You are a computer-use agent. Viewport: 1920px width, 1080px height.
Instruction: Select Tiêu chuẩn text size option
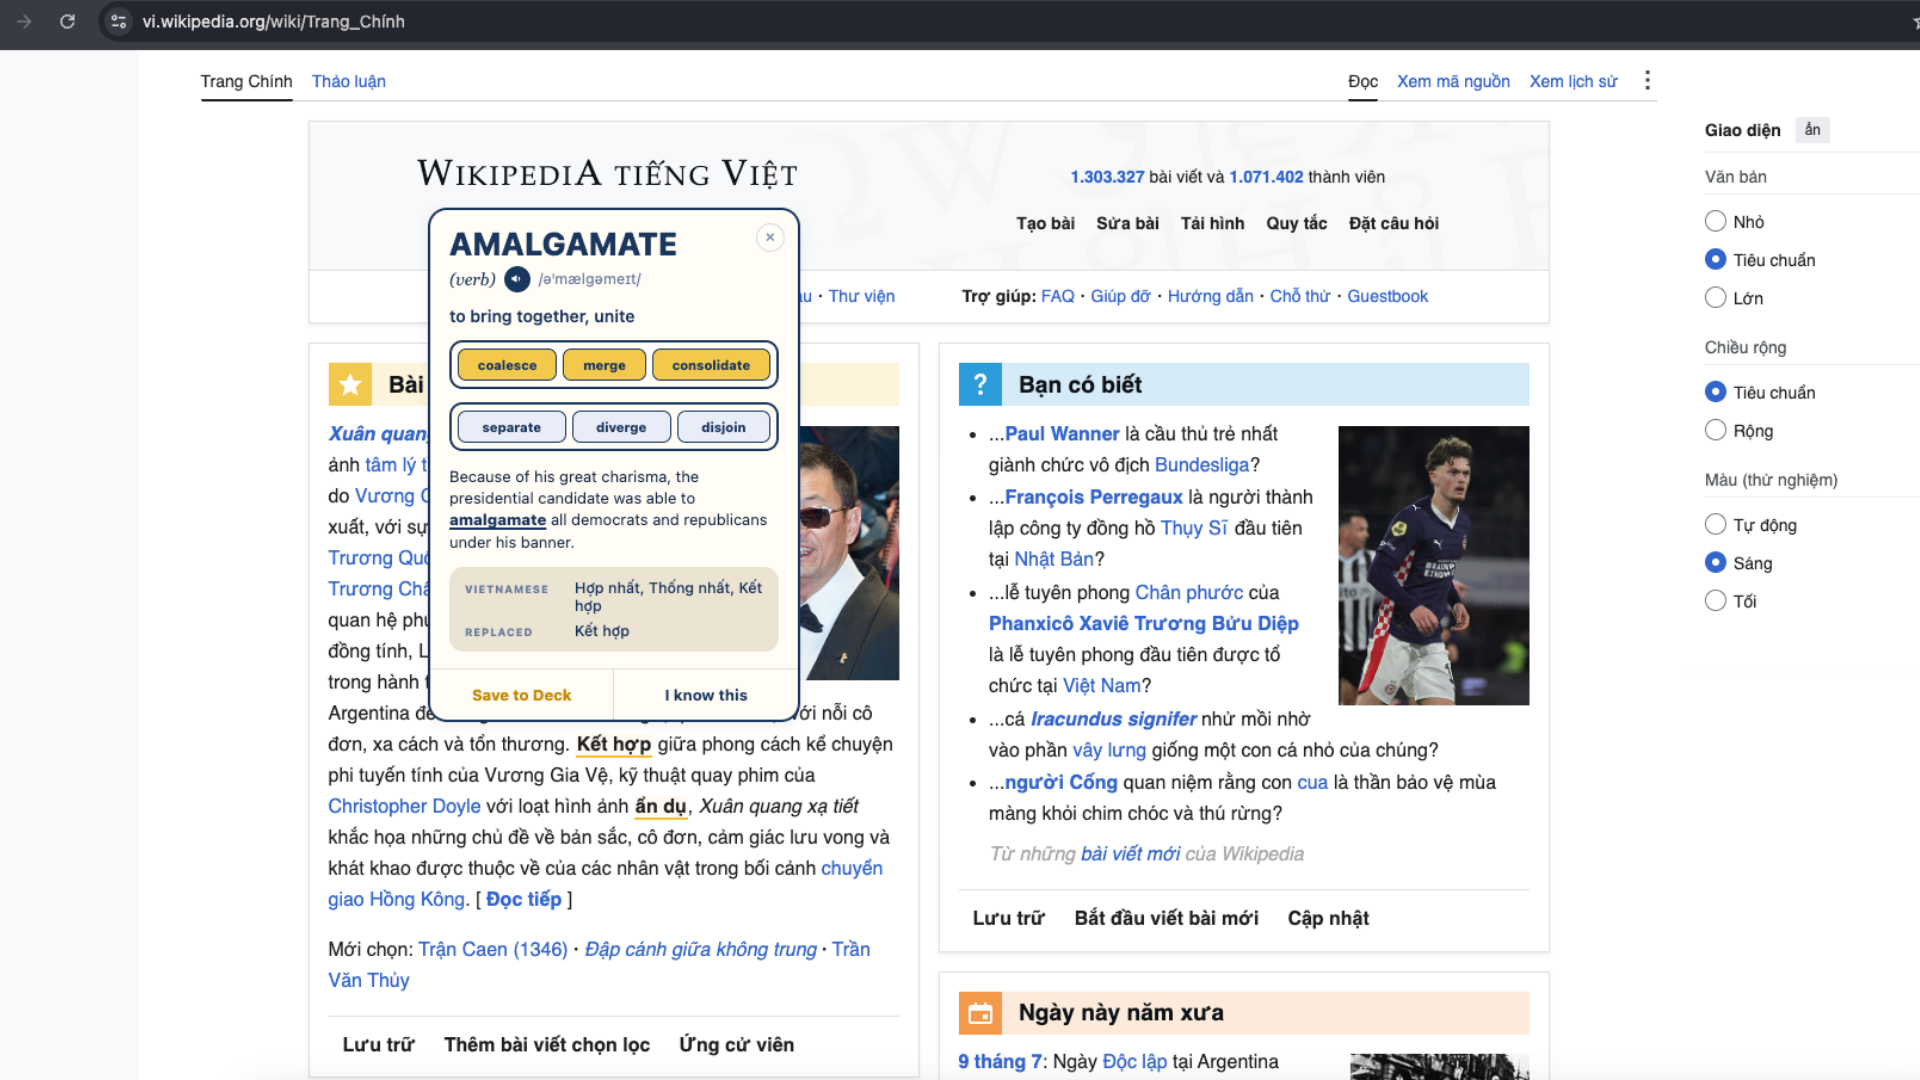[x=1715, y=259]
